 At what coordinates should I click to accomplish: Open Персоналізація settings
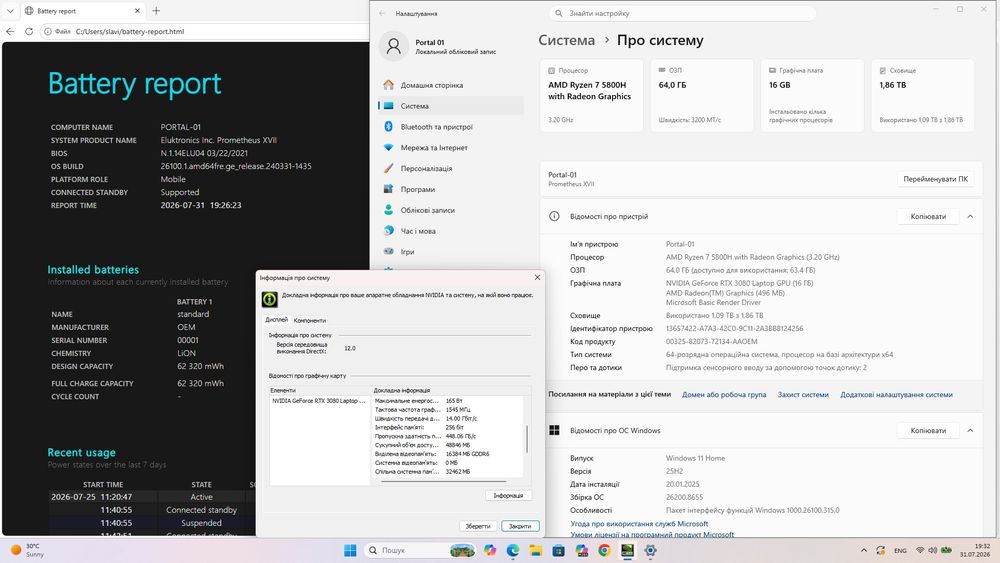(451, 168)
